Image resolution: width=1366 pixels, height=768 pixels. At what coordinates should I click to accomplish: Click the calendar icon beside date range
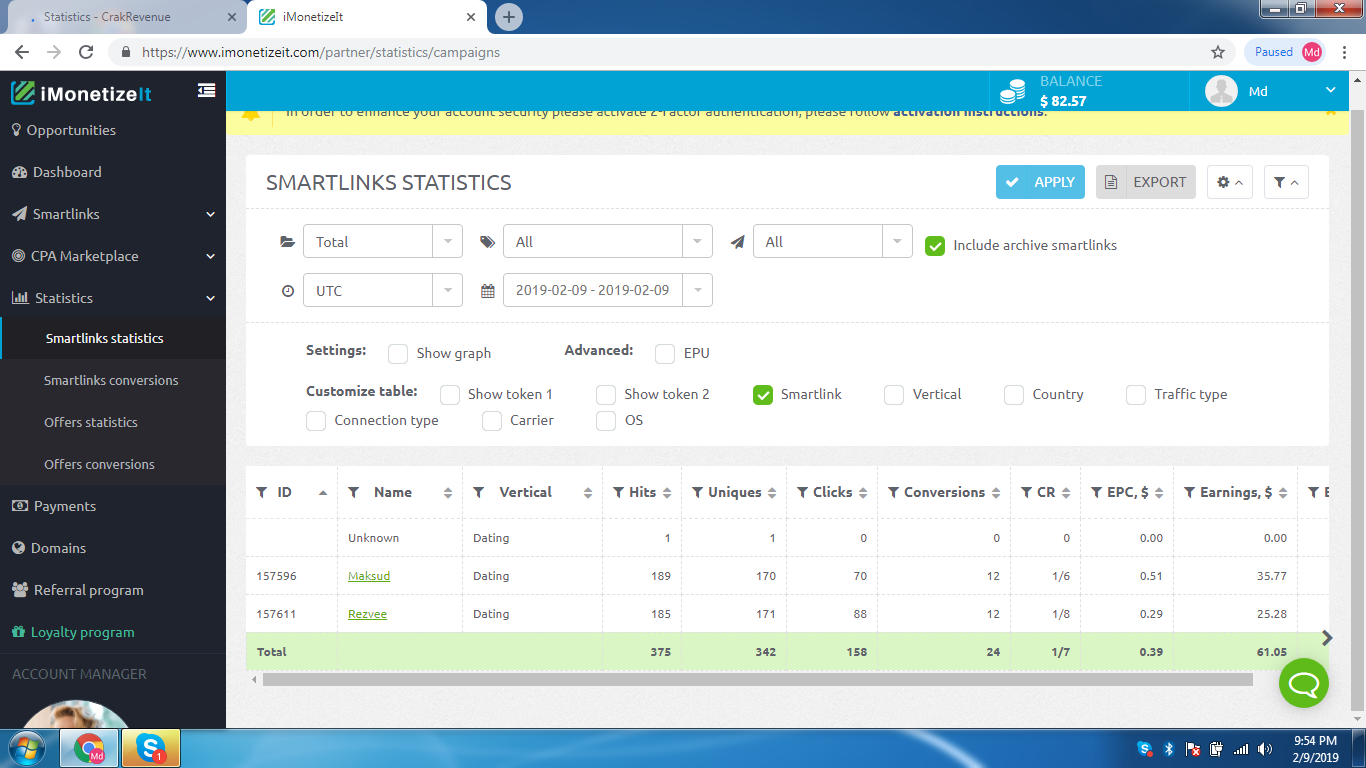488,291
